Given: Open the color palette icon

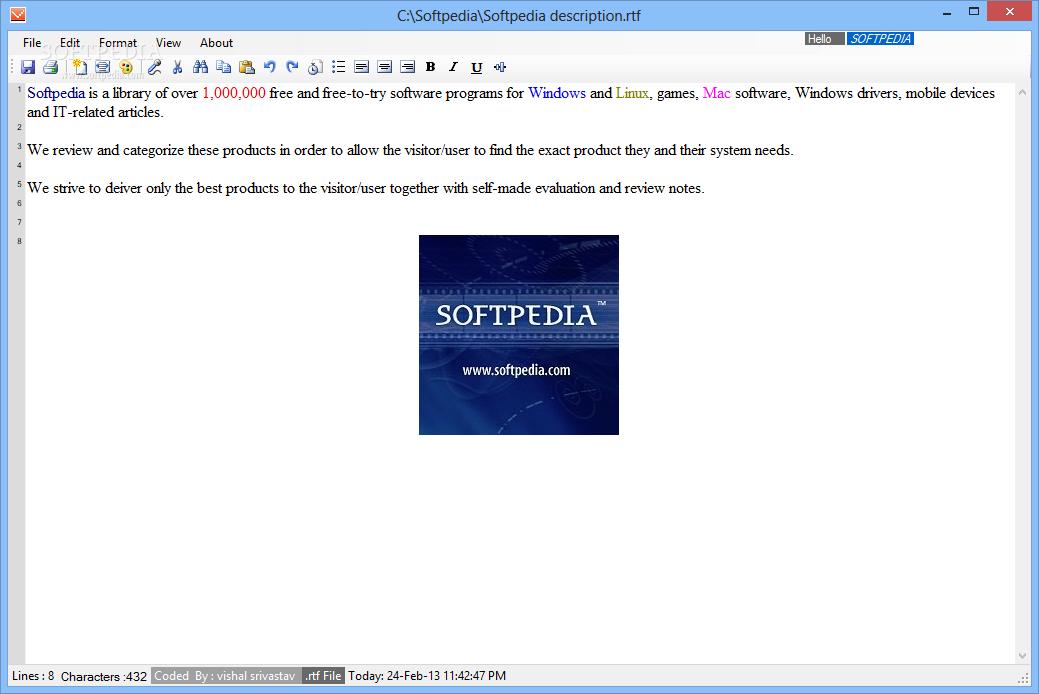Looking at the screenshot, I should 126,67.
